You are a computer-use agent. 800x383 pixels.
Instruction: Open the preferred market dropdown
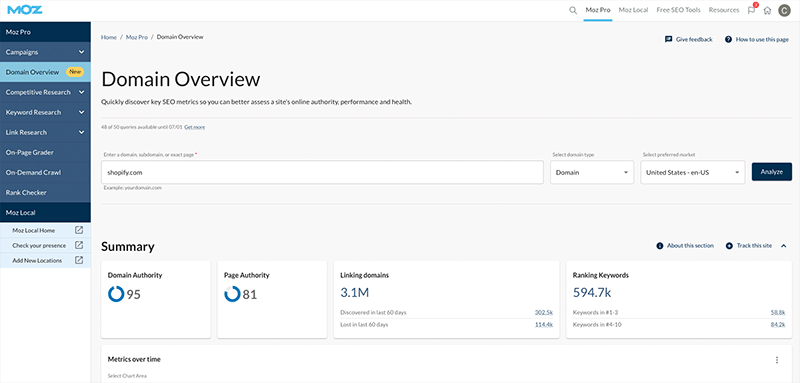pos(692,172)
